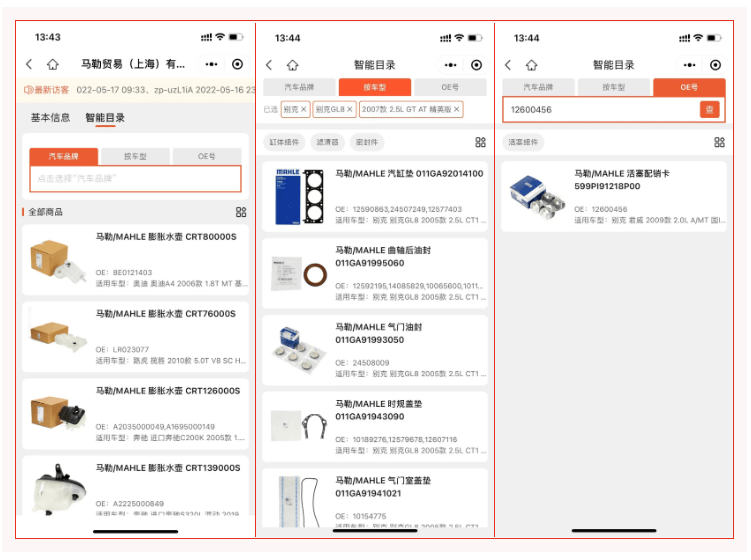
Task: Click OE: 24508009 text
Action: [x=362, y=363]
